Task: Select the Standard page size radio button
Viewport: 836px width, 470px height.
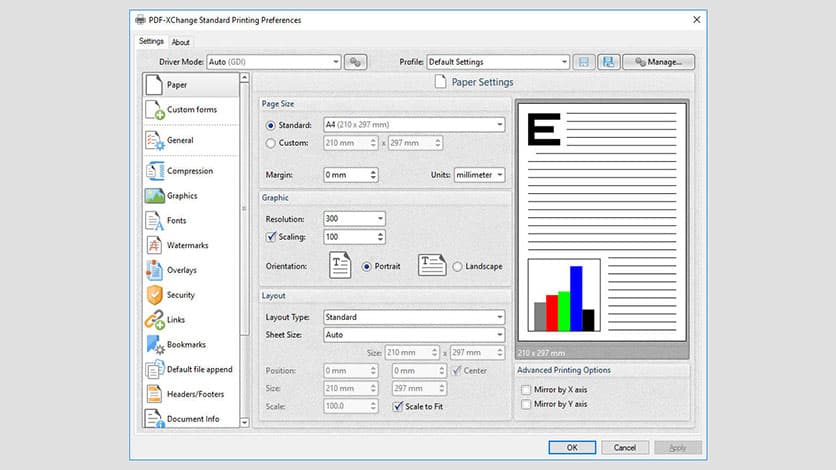Action: 271,126
